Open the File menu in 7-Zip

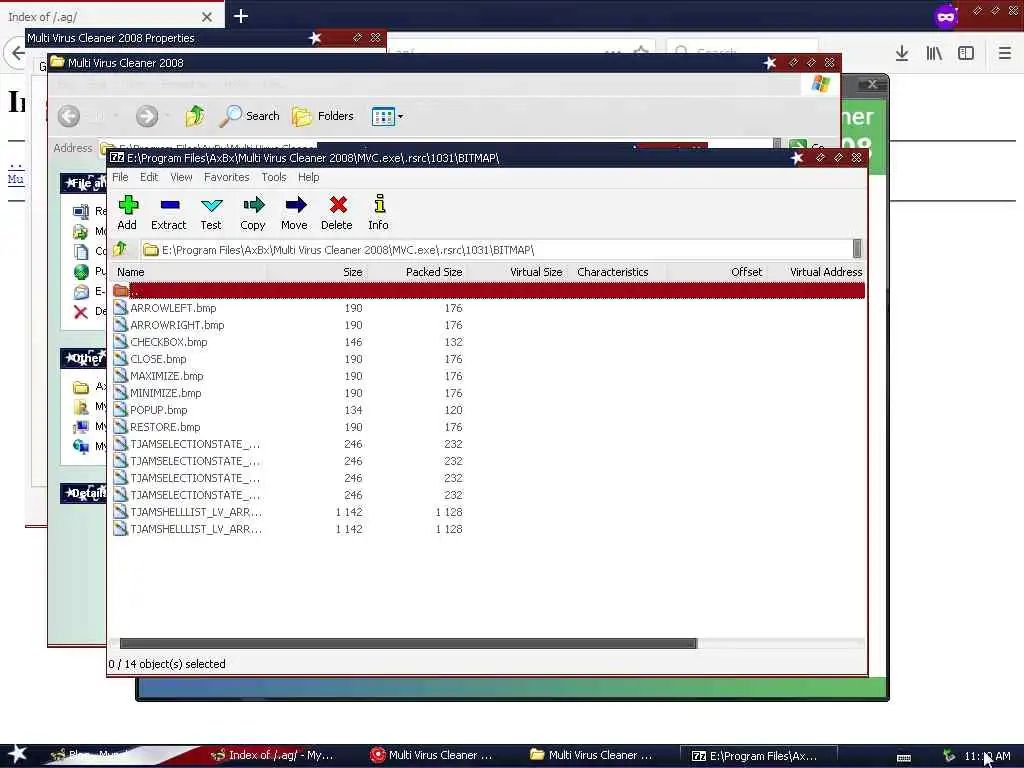120,177
